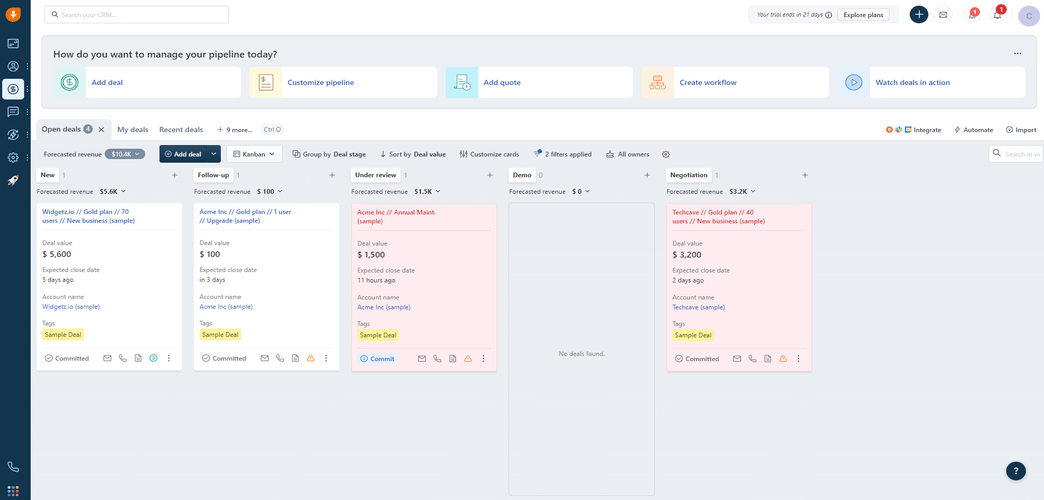Click the Add quote card
This screenshot has height=500, width=1044.
click(x=539, y=83)
